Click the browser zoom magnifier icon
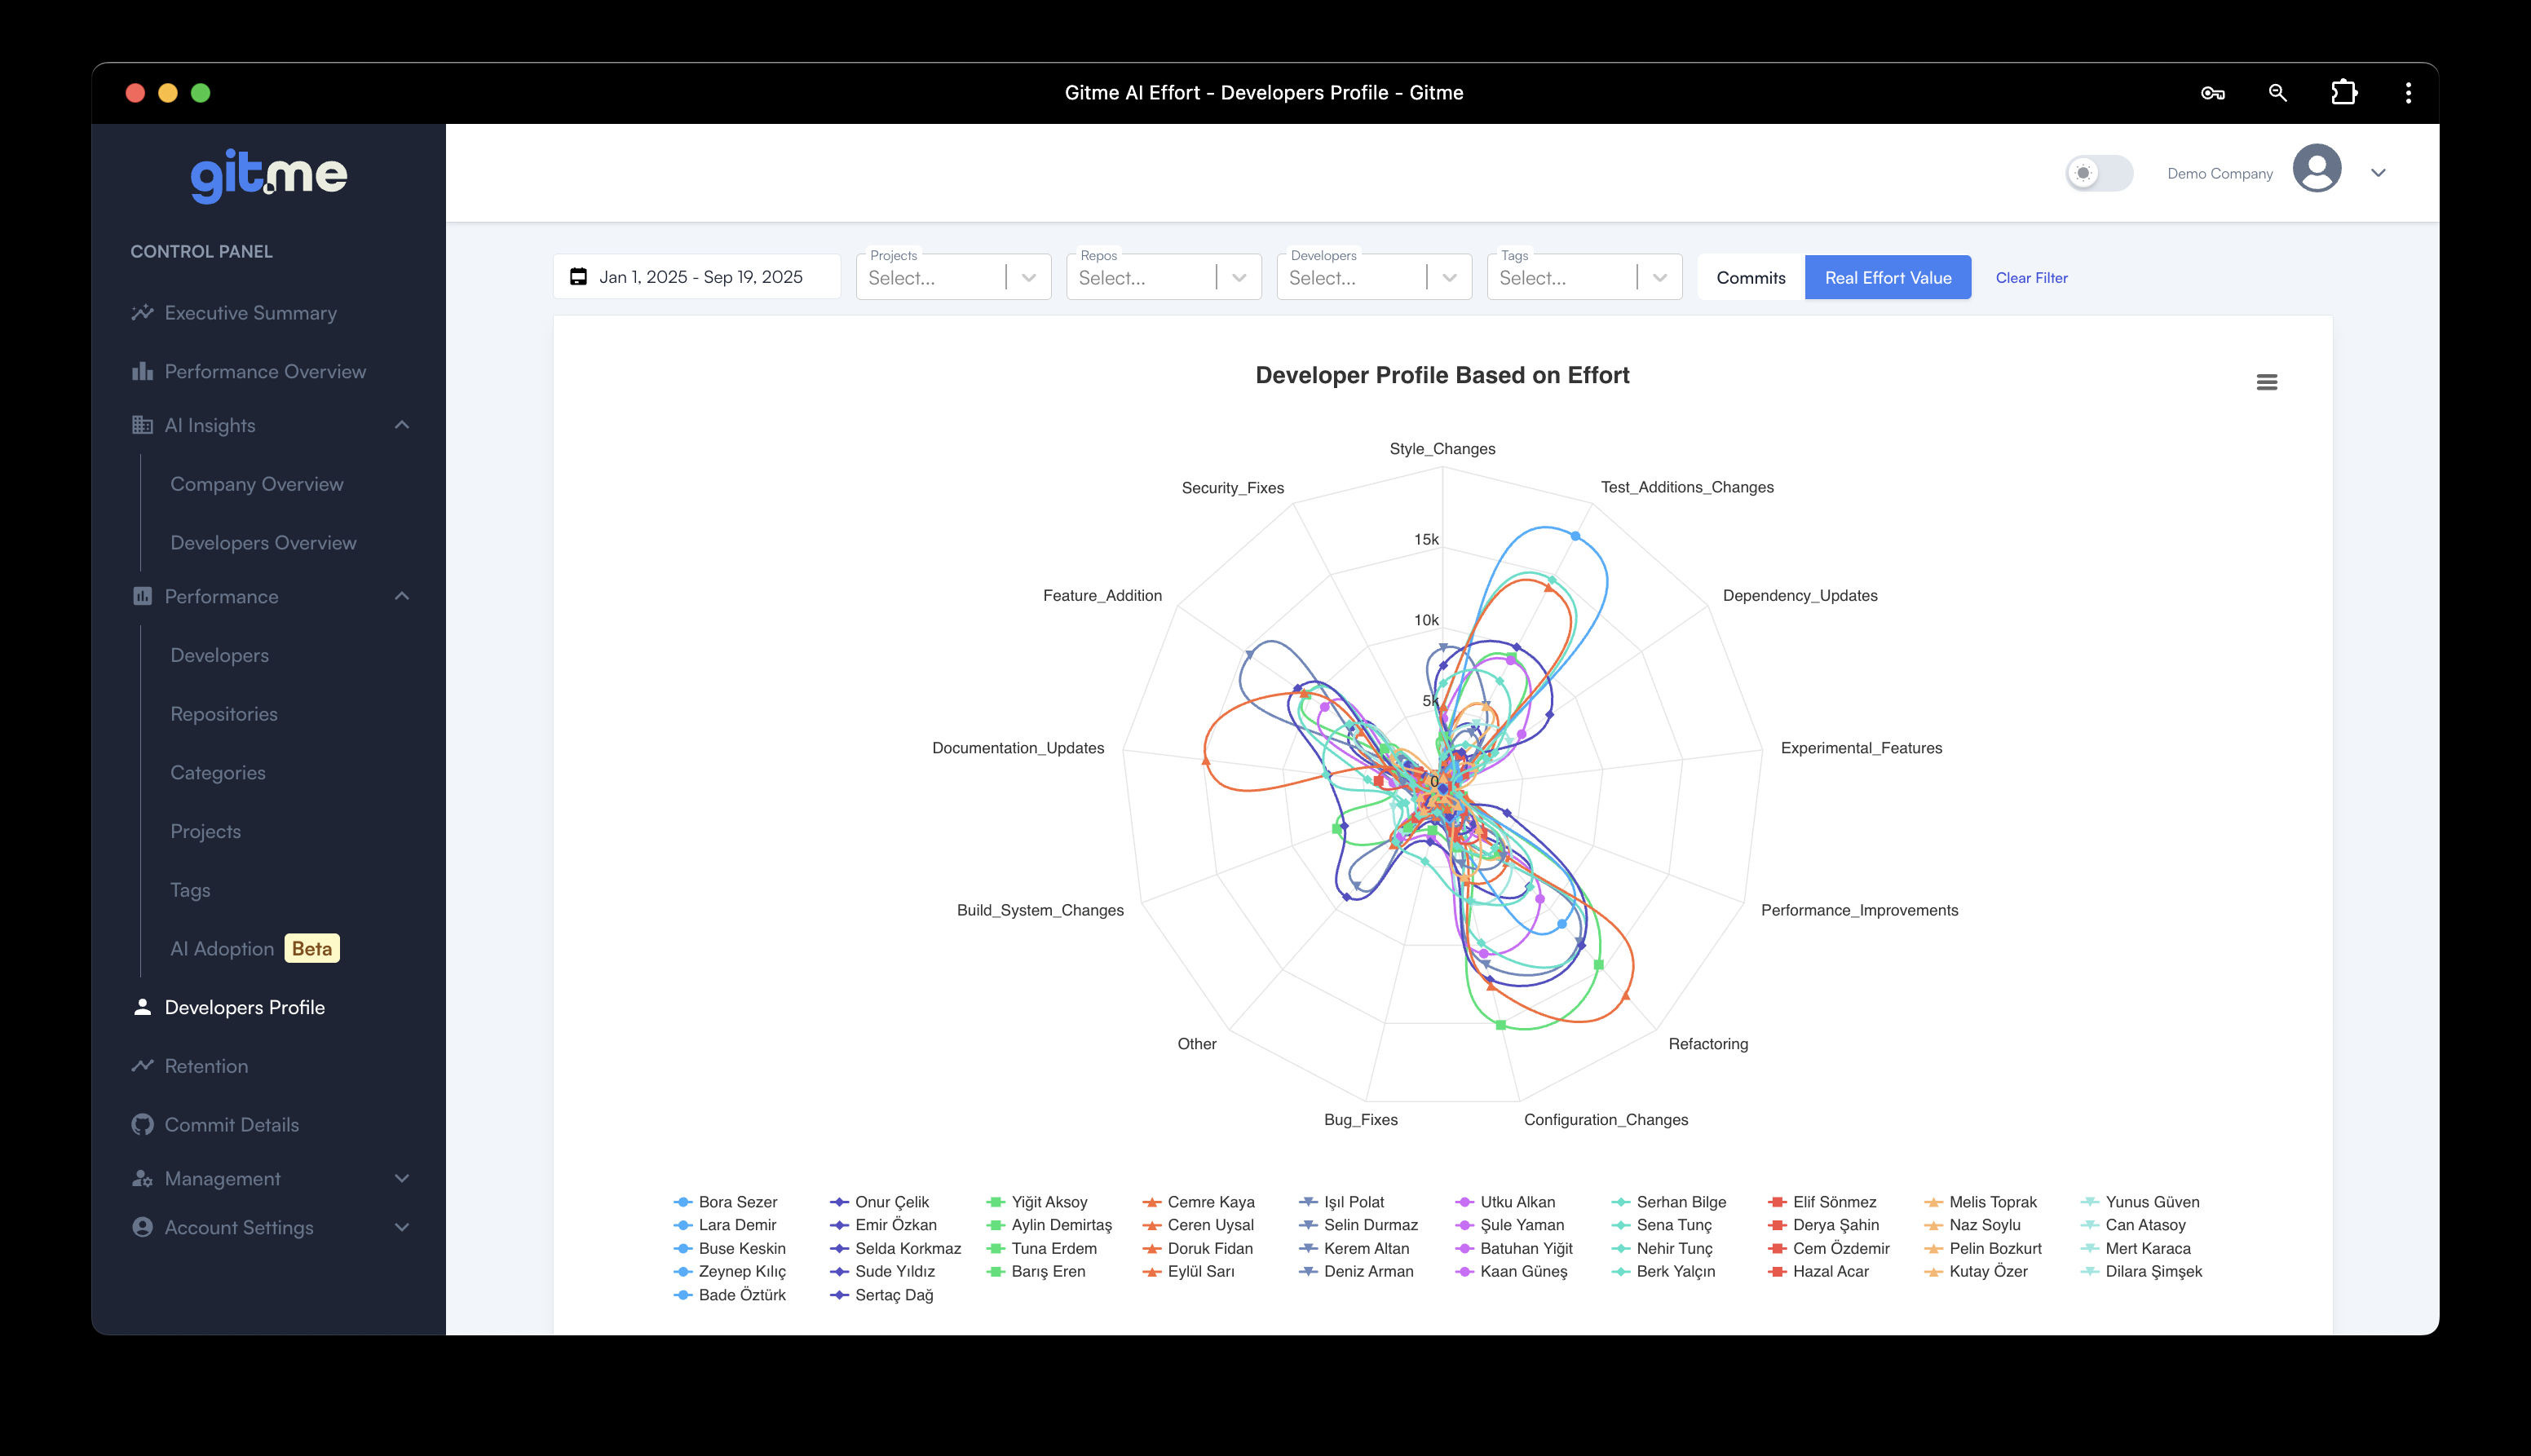Screen dimensions: 2531x1456 [x=2277, y=93]
